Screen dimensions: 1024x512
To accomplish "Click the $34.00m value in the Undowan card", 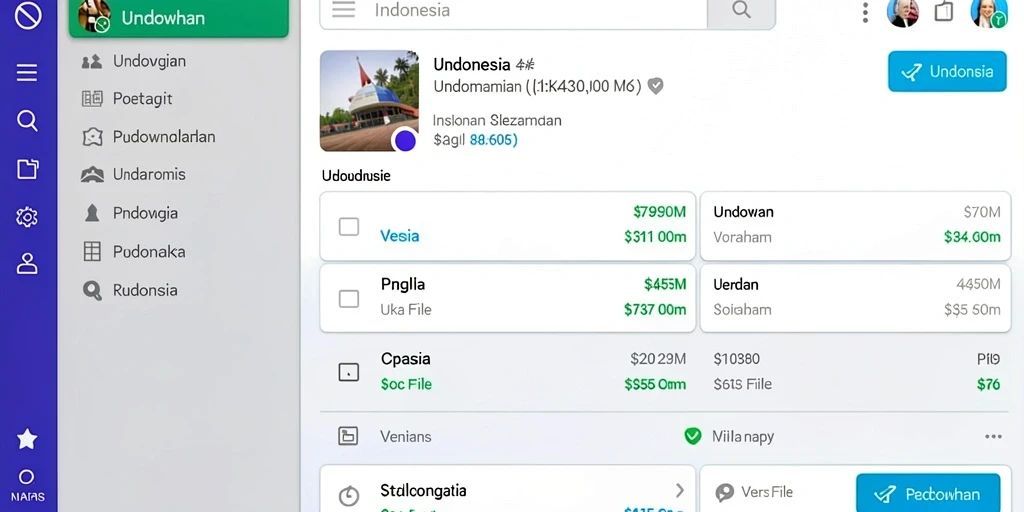I will pos(972,236).
